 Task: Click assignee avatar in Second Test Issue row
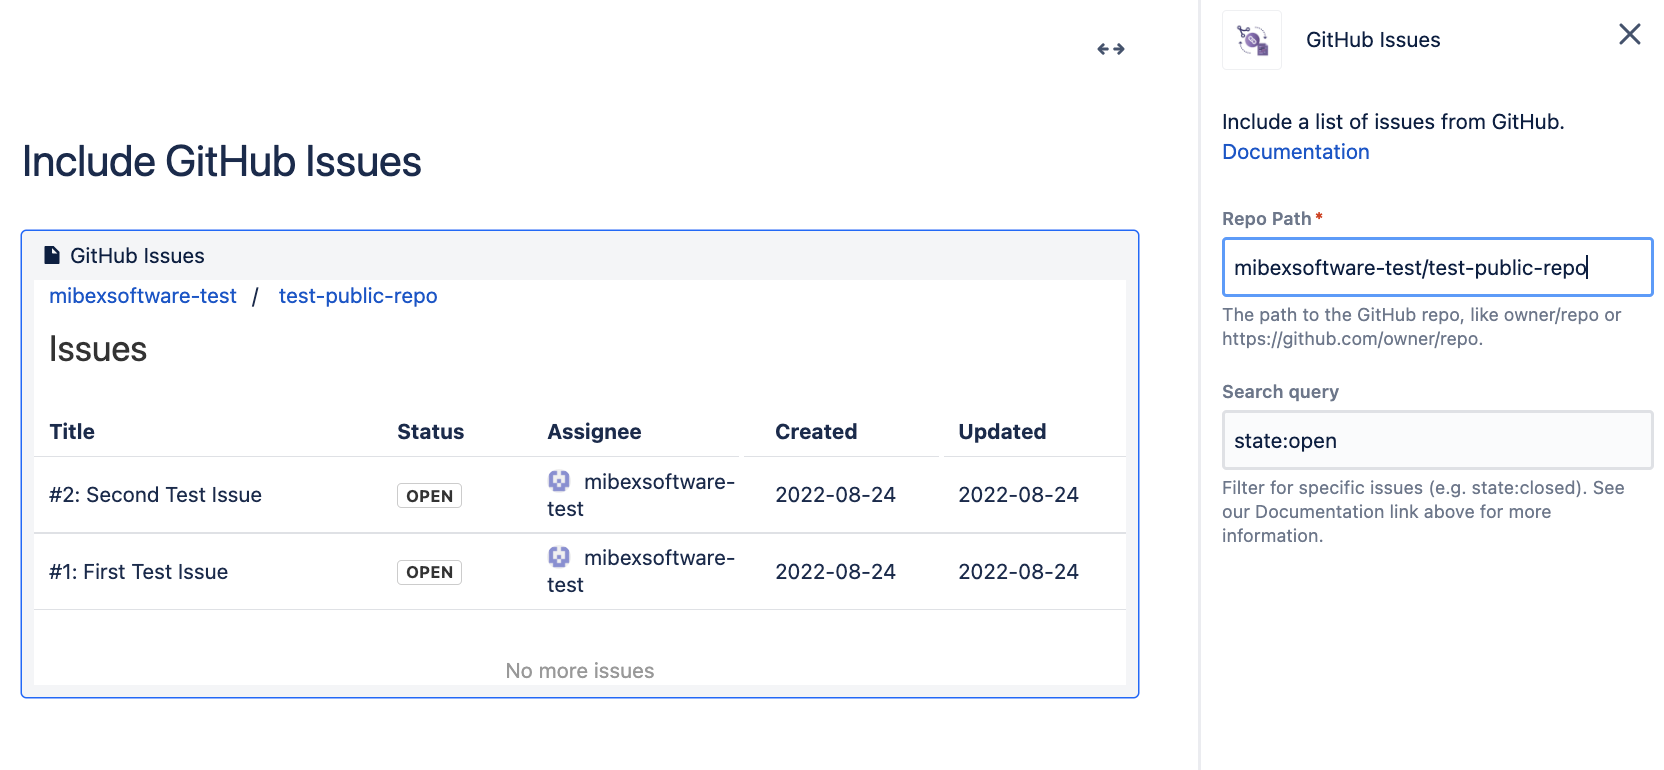tap(559, 481)
